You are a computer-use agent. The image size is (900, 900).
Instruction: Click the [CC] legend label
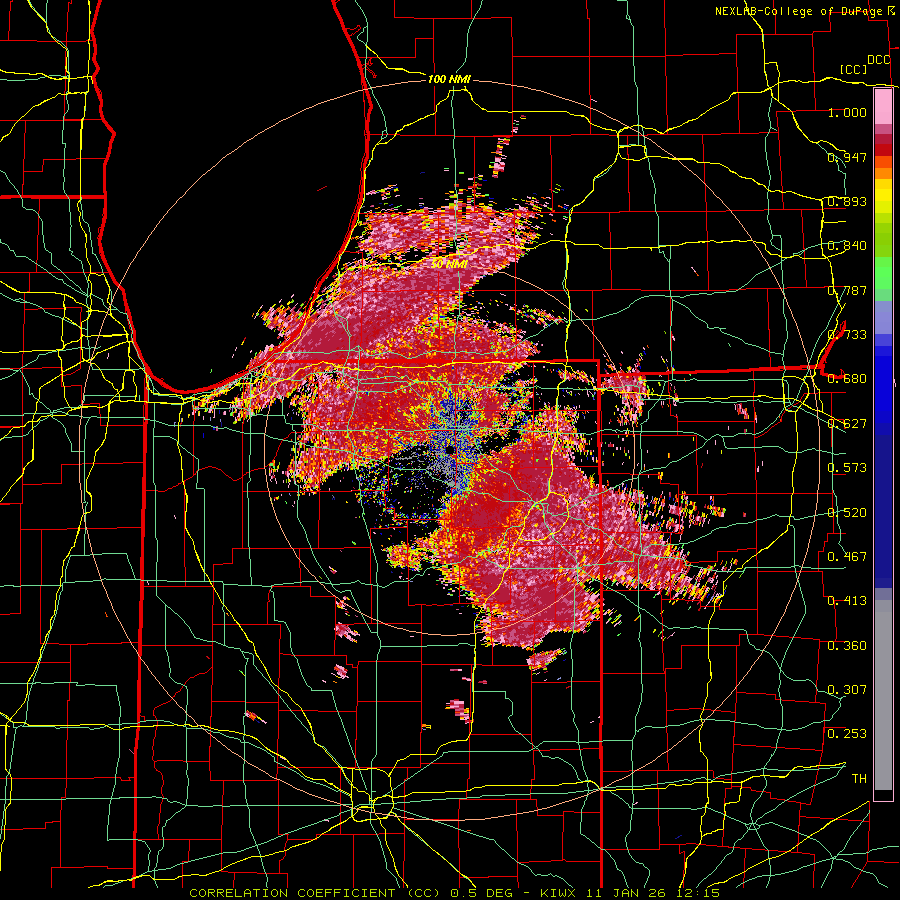853,69
